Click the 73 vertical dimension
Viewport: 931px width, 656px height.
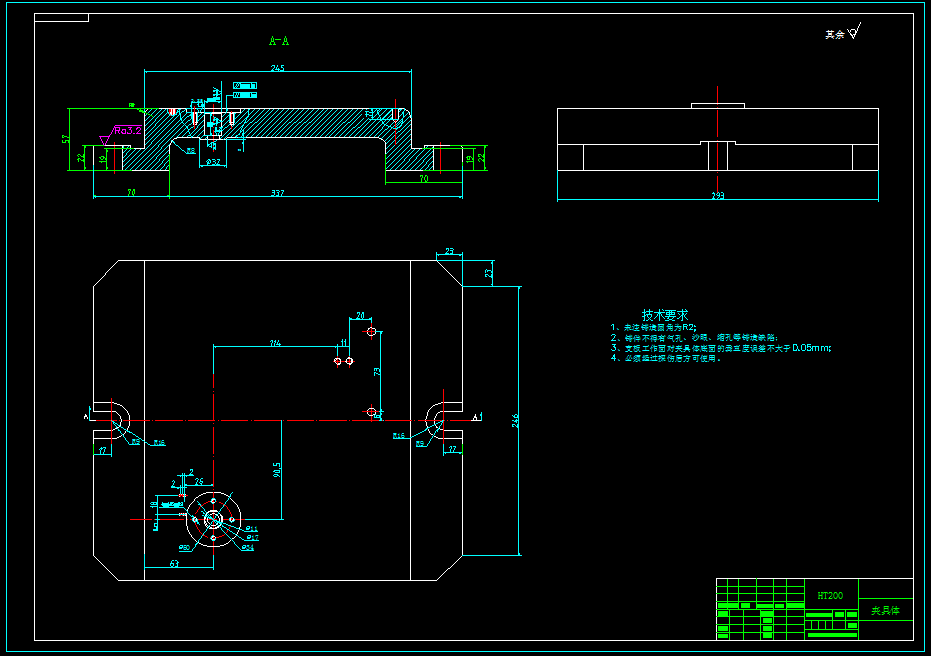(377, 372)
